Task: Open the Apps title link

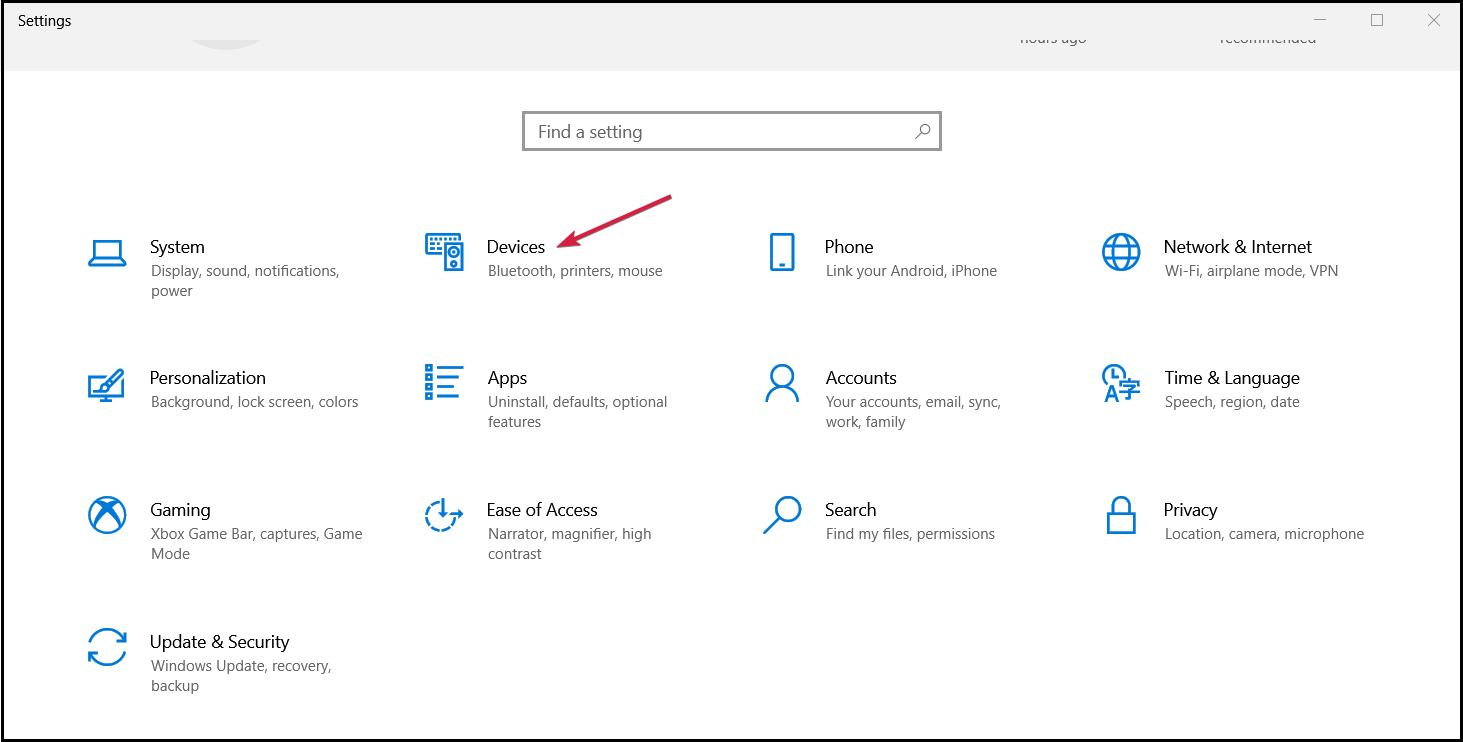Action: pyautogui.click(x=507, y=379)
